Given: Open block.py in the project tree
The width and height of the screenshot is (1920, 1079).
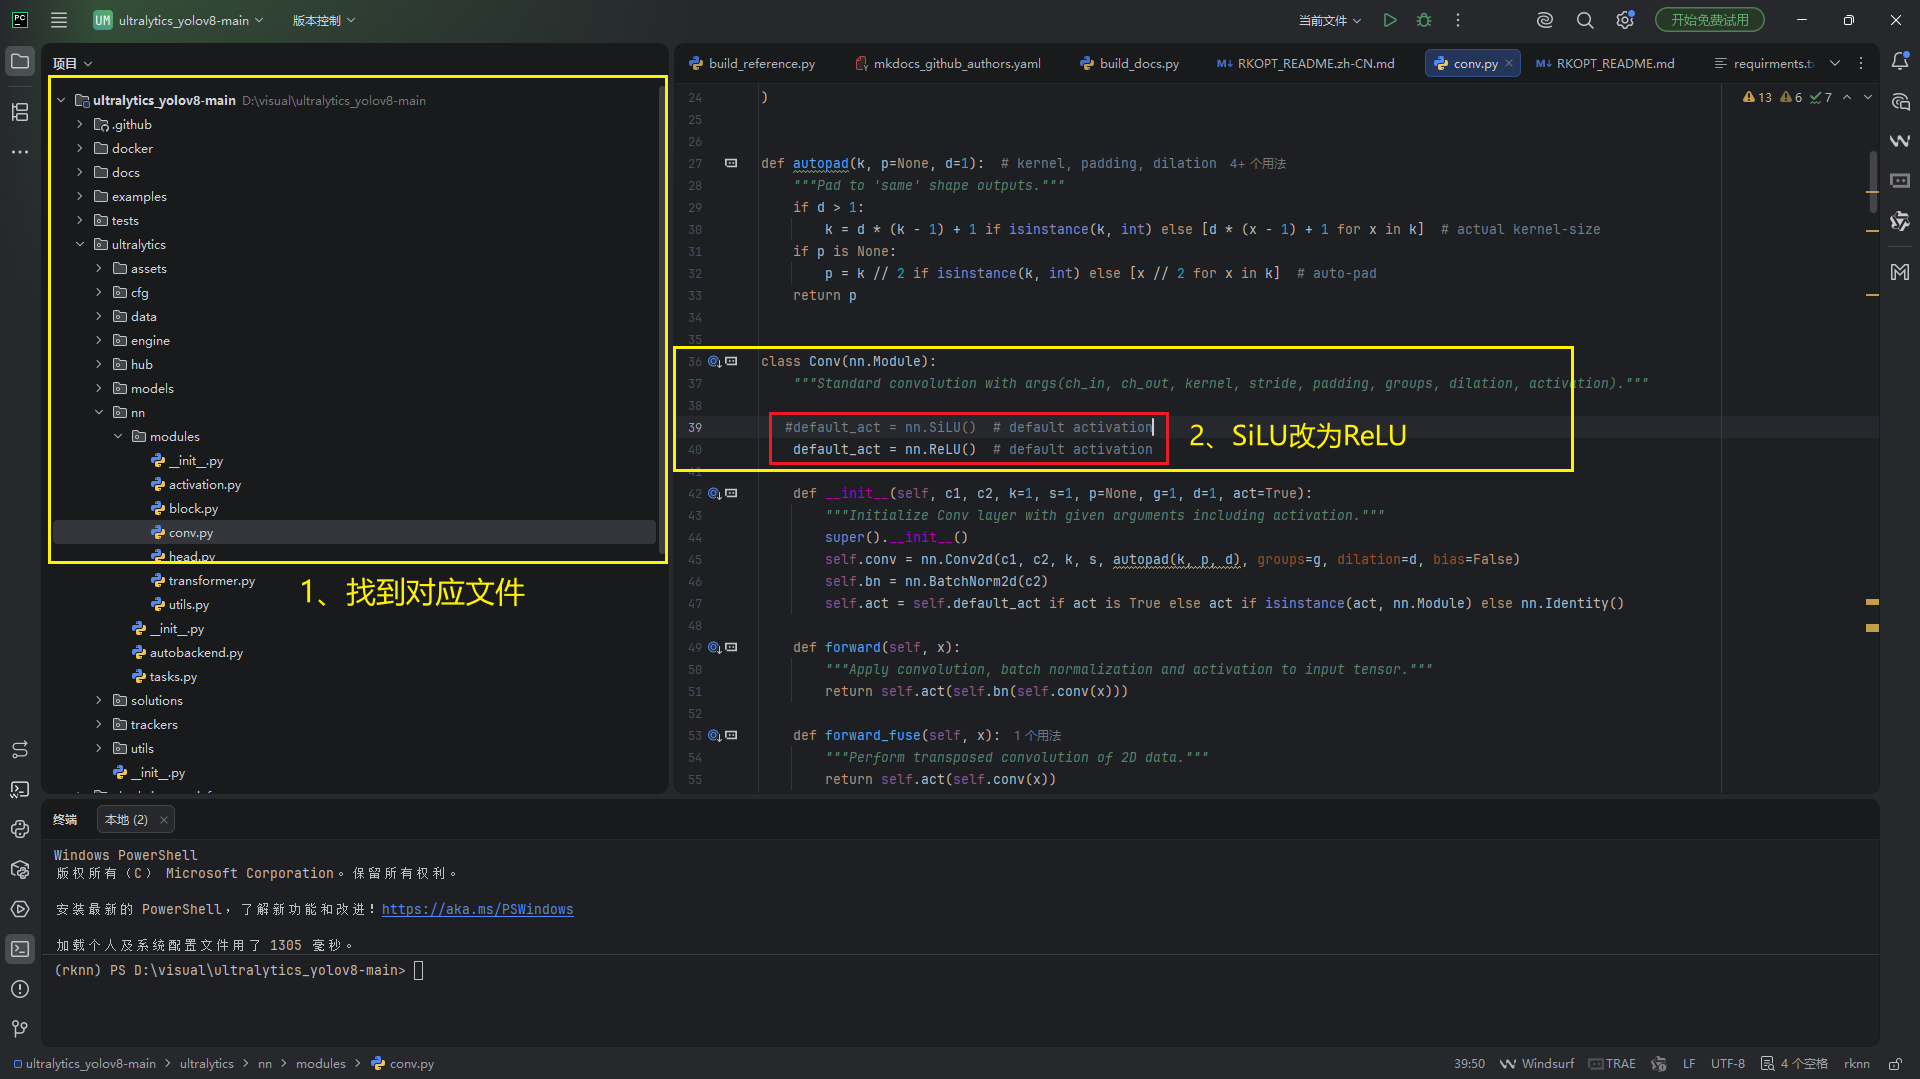Looking at the screenshot, I should [193, 509].
